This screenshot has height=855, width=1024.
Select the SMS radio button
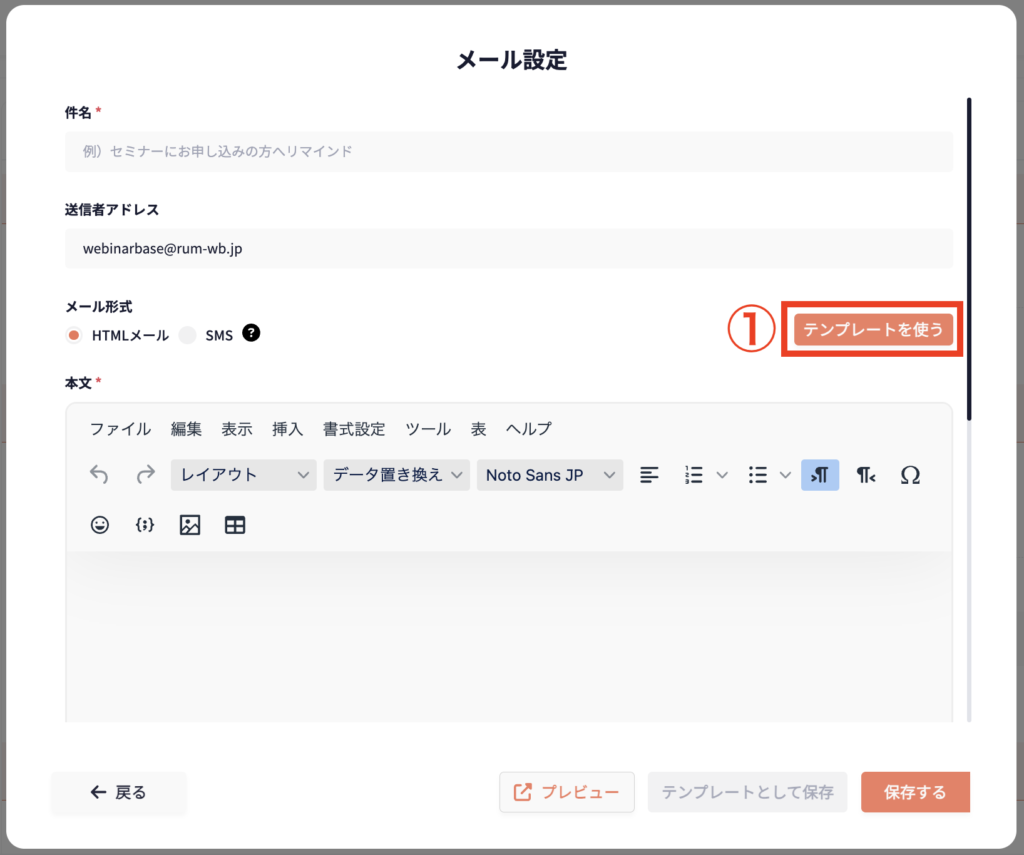click(187, 336)
